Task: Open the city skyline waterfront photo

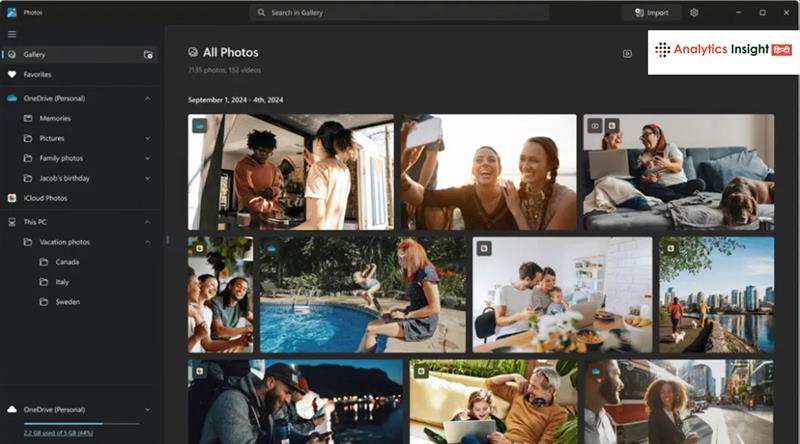Action: click(x=716, y=294)
